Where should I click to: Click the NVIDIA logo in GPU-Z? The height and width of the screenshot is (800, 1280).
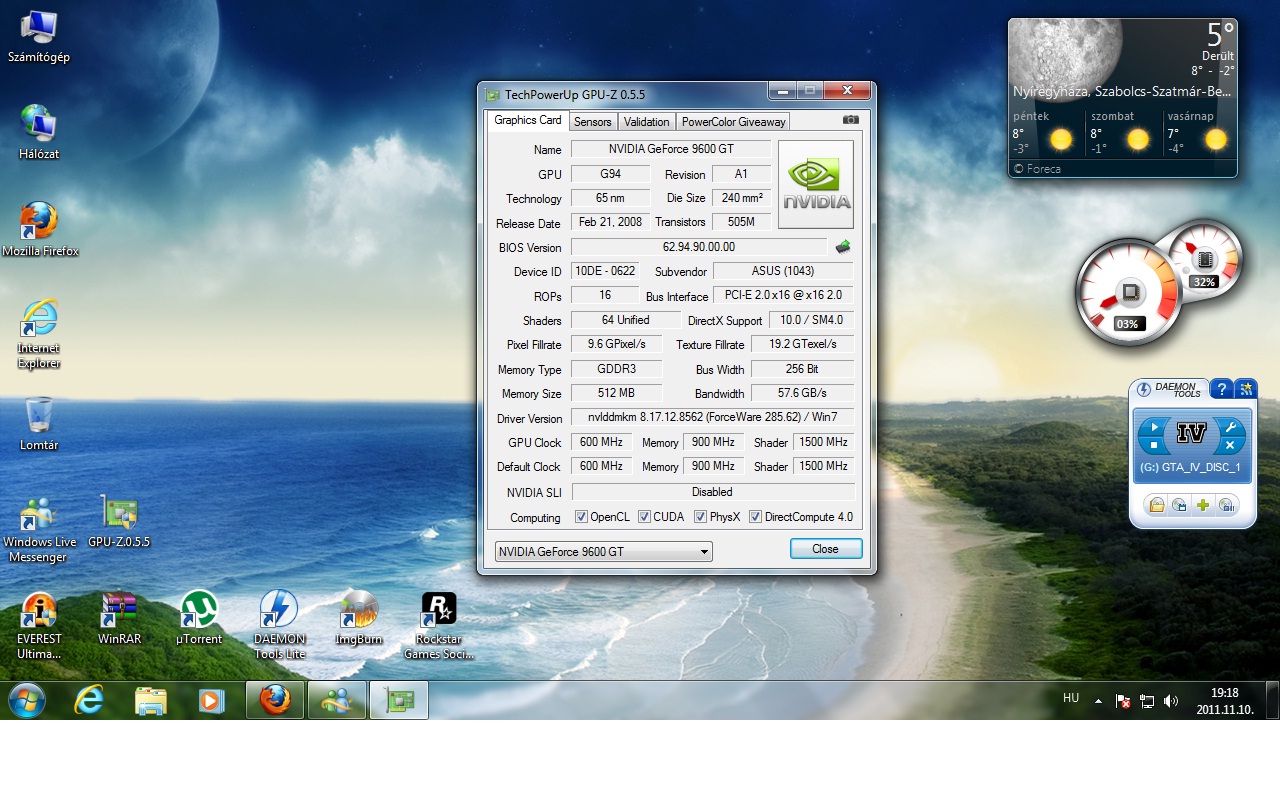(816, 185)
